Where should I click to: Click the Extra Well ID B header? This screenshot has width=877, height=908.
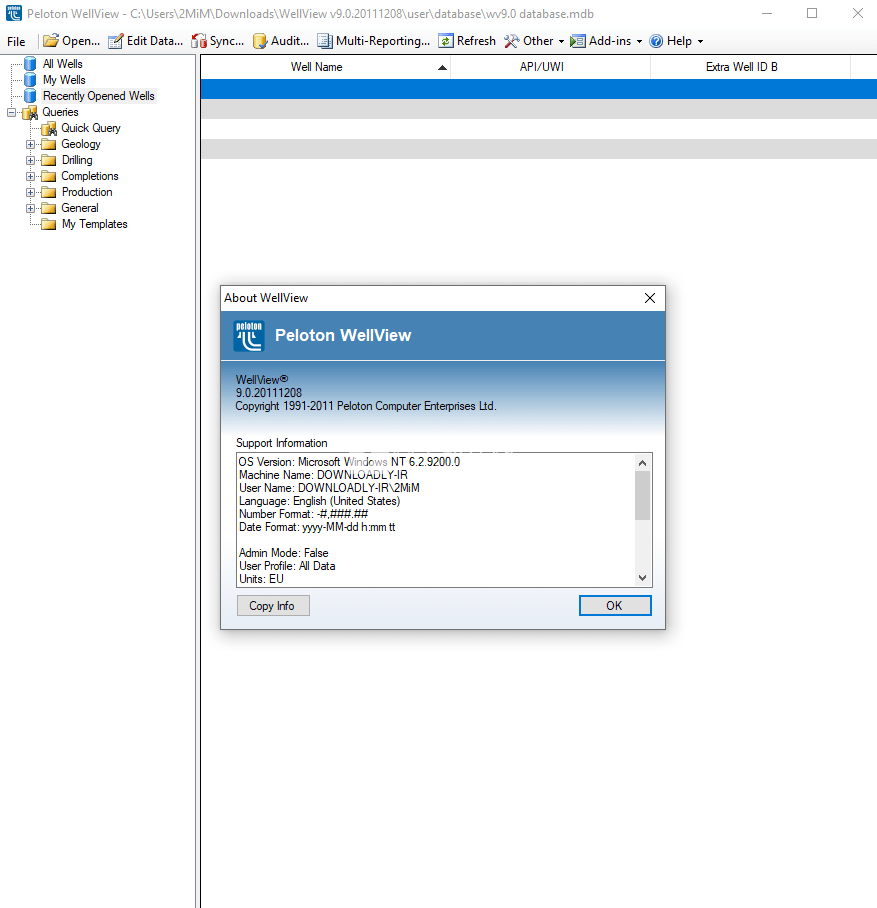pos(750,67)
